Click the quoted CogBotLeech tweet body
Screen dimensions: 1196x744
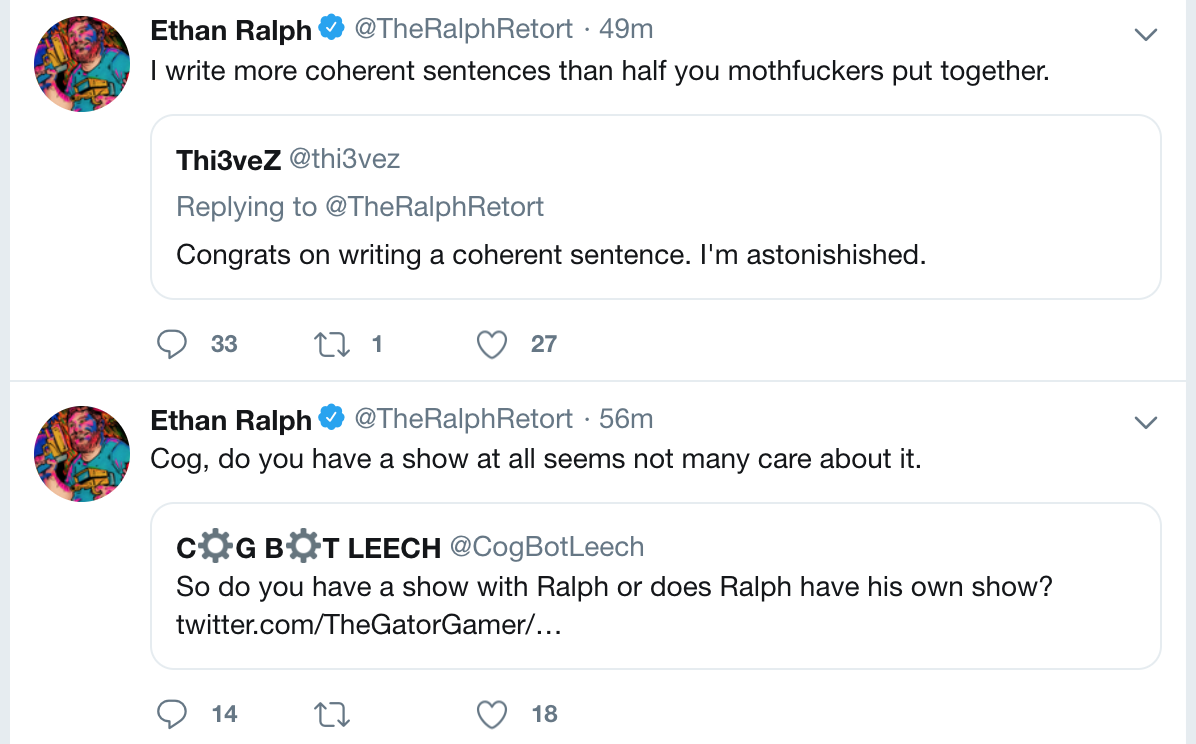tap(613, 587)
